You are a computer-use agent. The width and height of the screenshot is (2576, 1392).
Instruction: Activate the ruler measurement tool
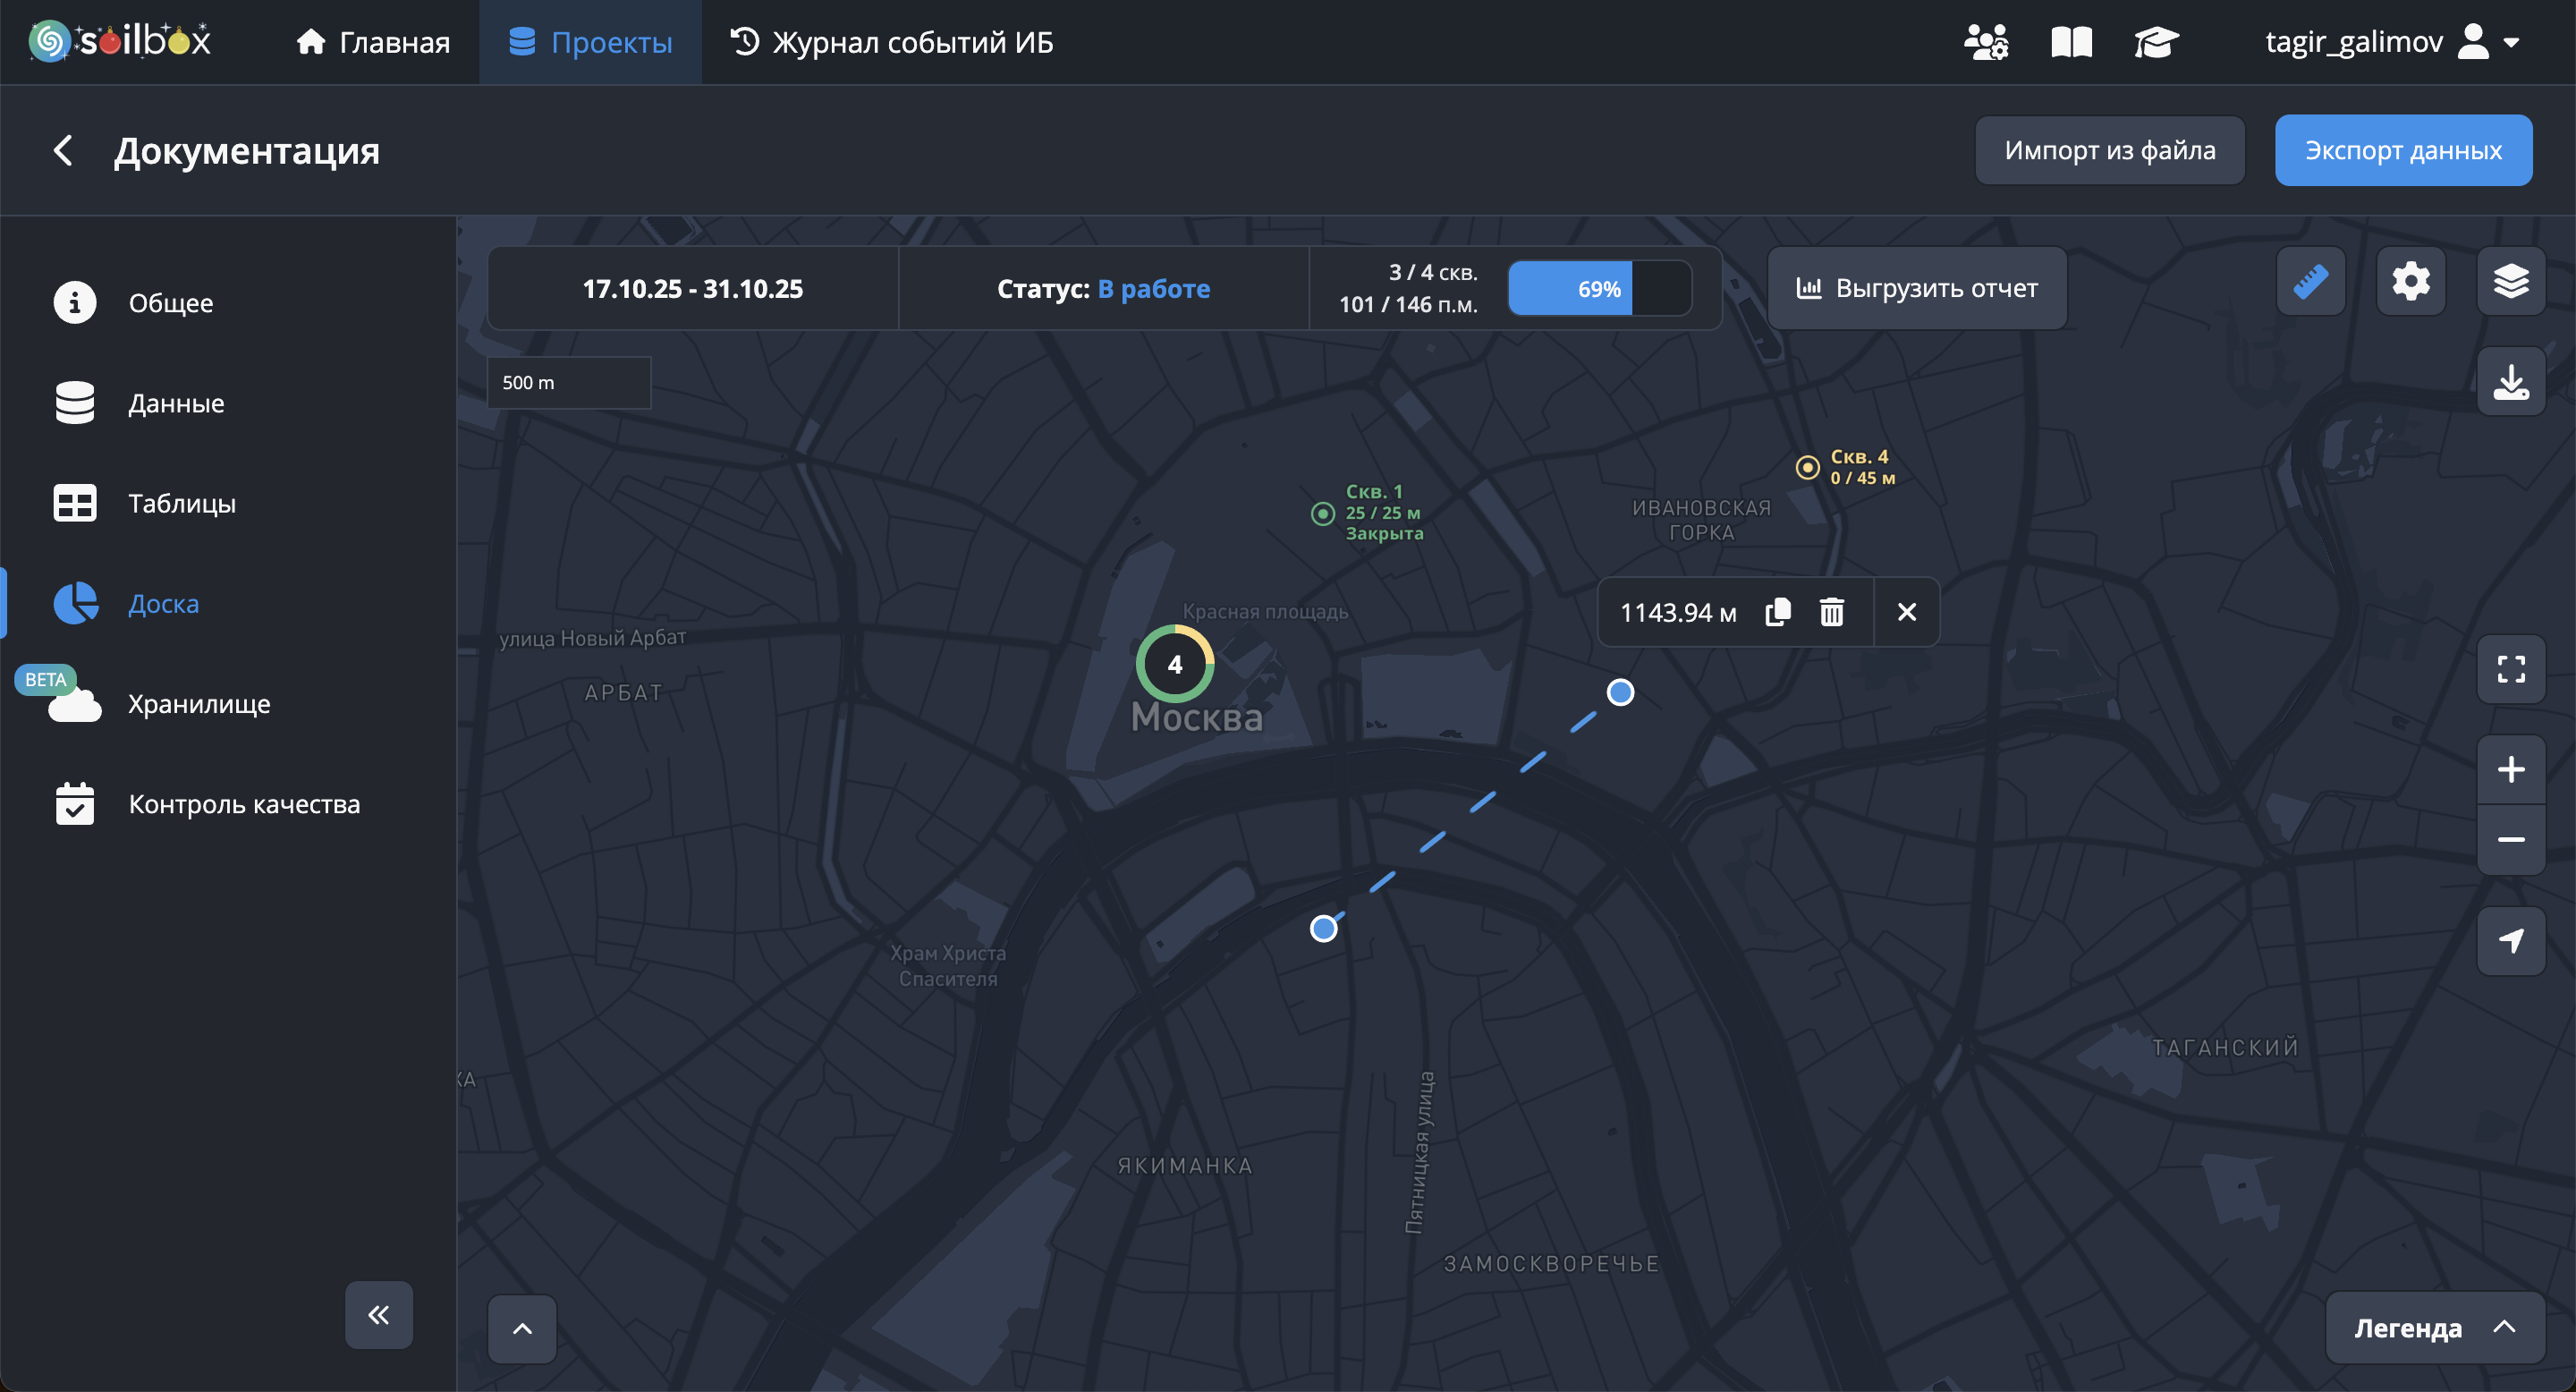point(2310,282)
